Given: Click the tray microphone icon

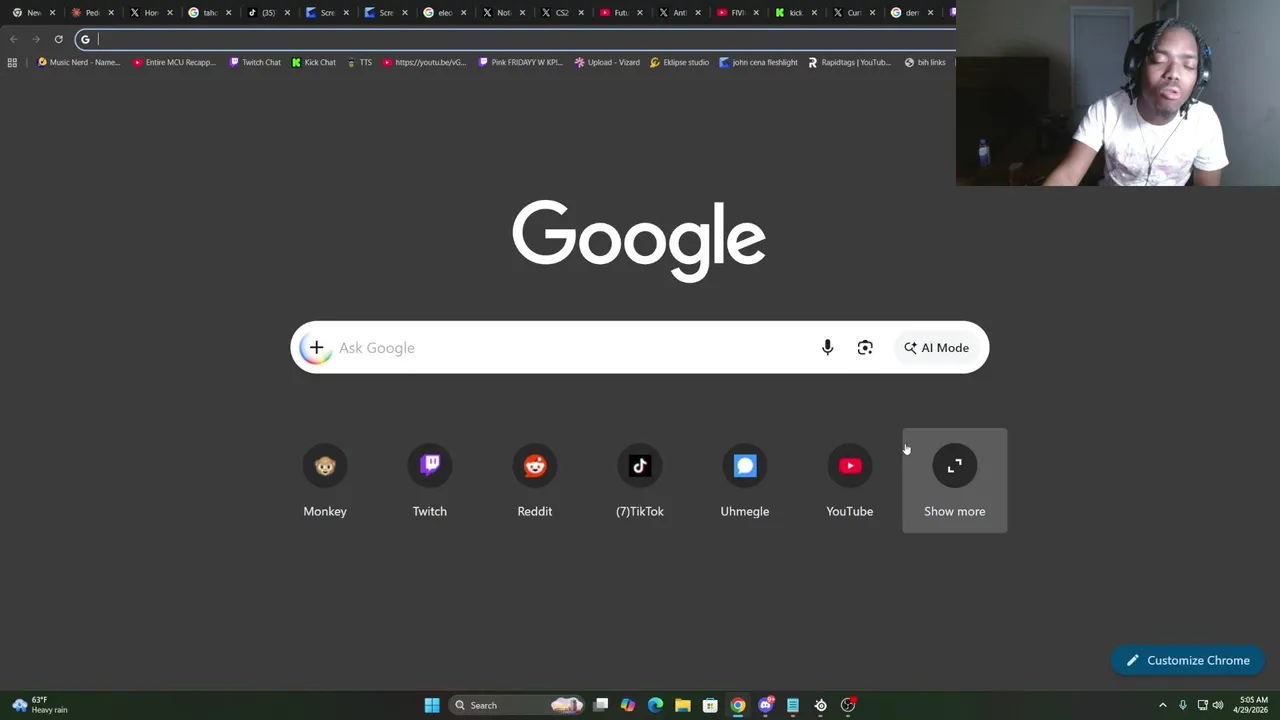Looking at the screenshot, I should [x=1182, y=705].
